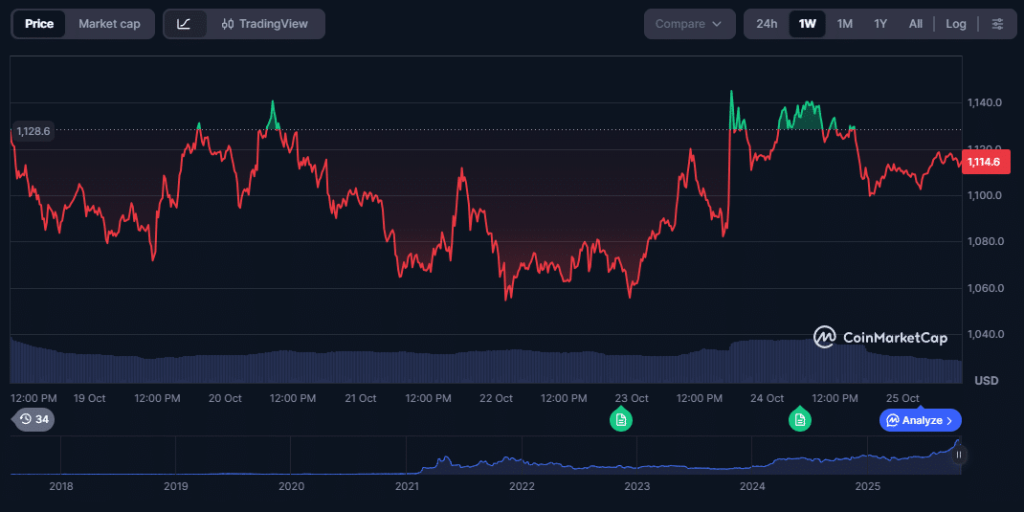Image resolution: width=1024 pixels, height=512 pixels.
Task: Click the 1,040.0 axis label
Action: 984,334
